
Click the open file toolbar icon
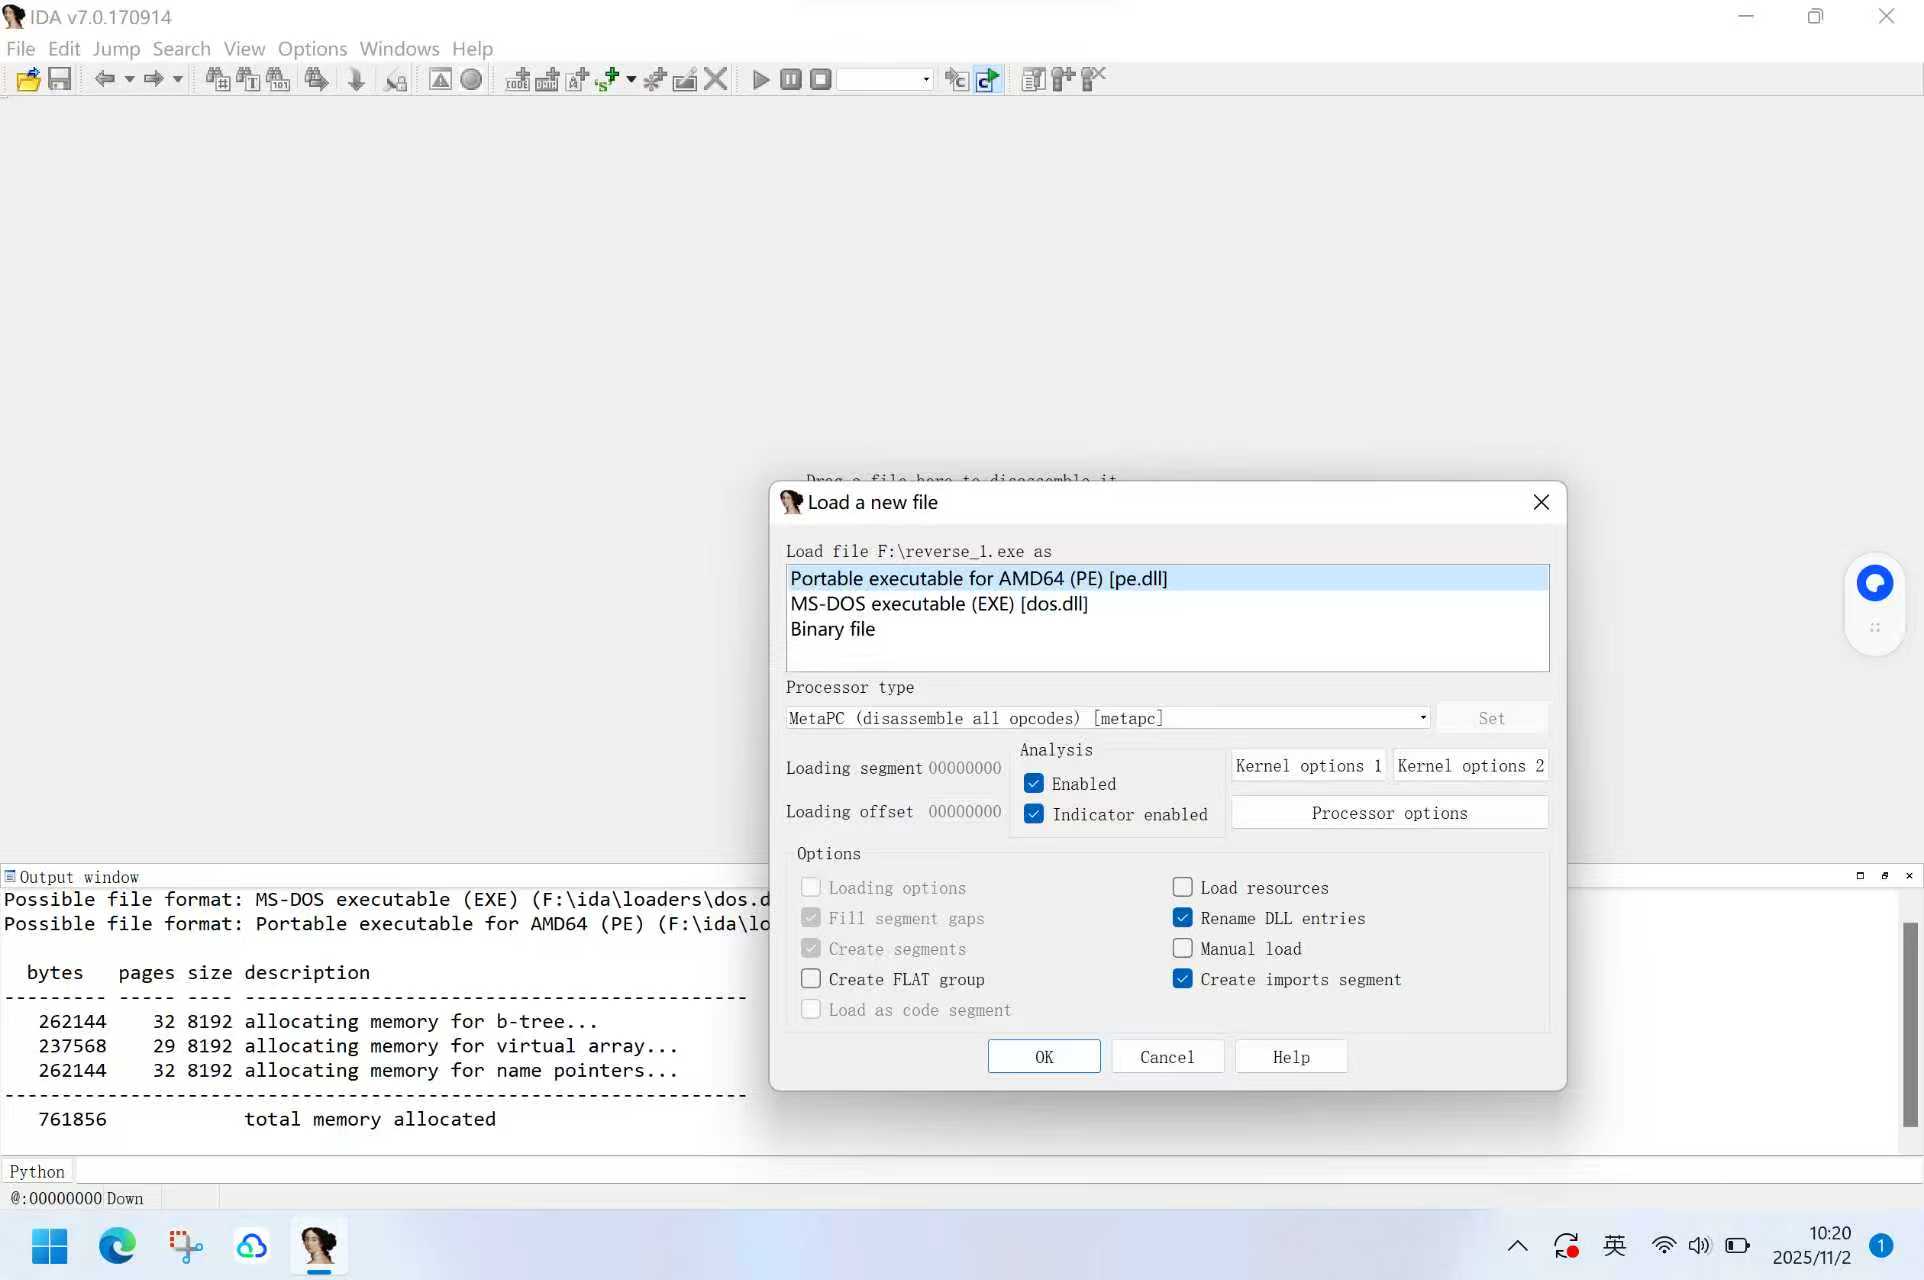(28, 80)
